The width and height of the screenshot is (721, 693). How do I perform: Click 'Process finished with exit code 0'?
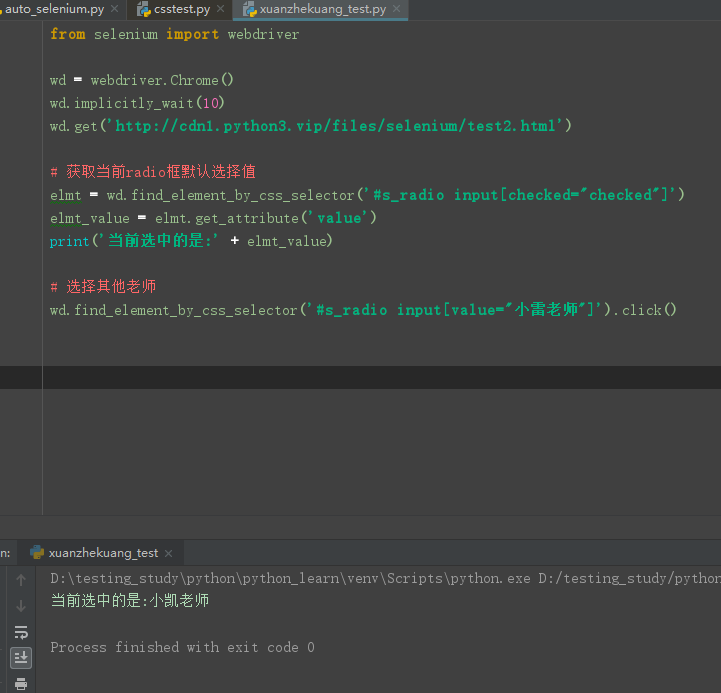coord(182,647)
